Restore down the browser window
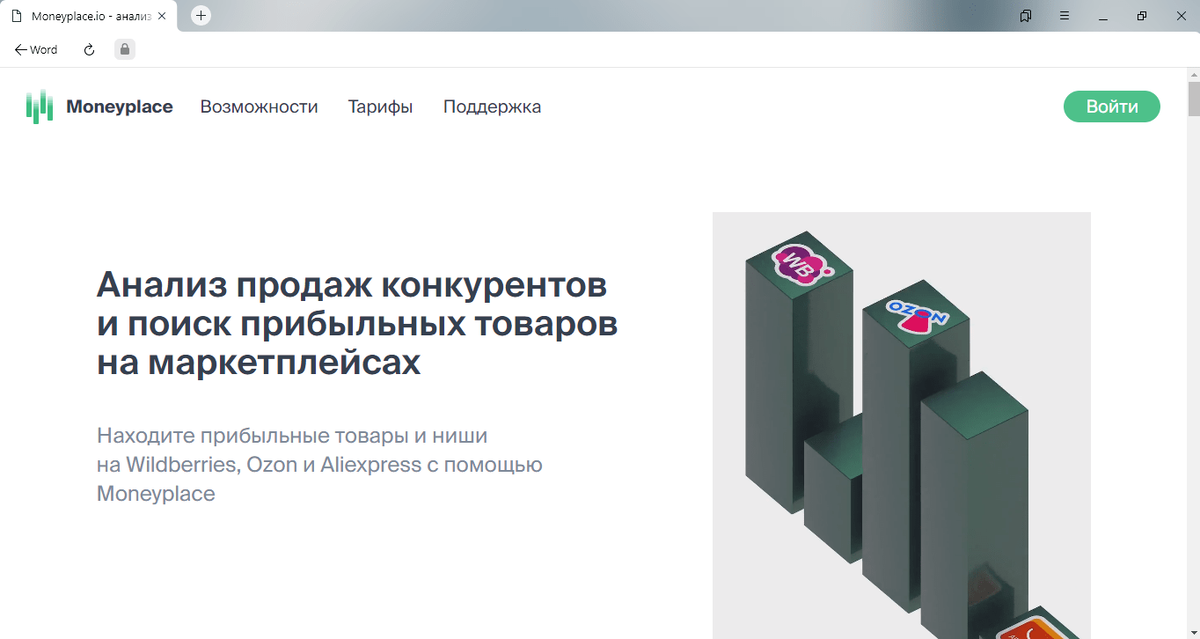 coord(1141,16)
